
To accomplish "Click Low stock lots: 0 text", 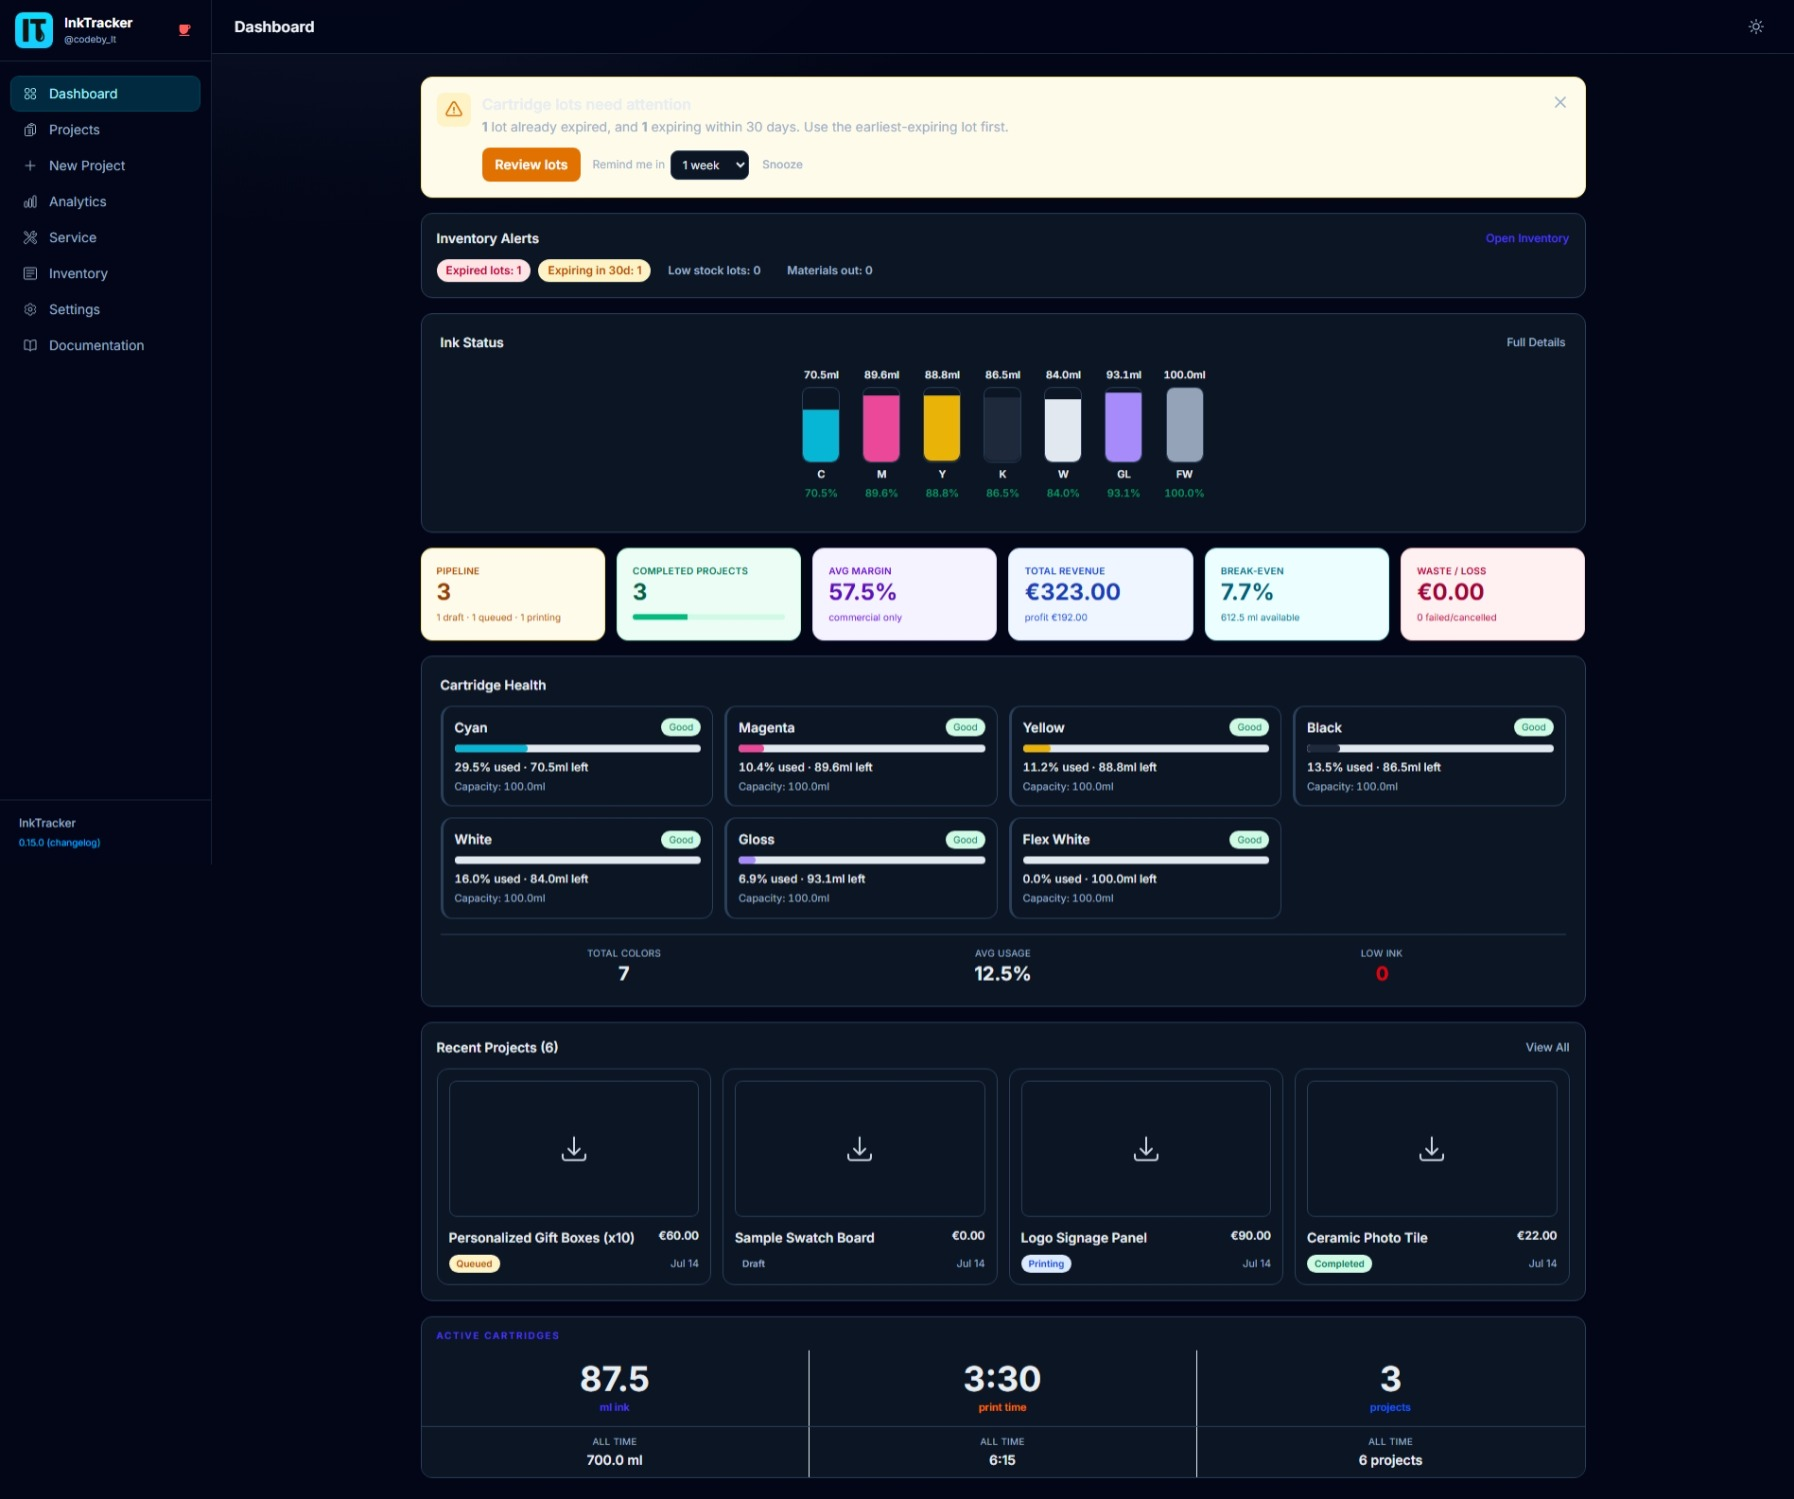I will pos(714,271).
